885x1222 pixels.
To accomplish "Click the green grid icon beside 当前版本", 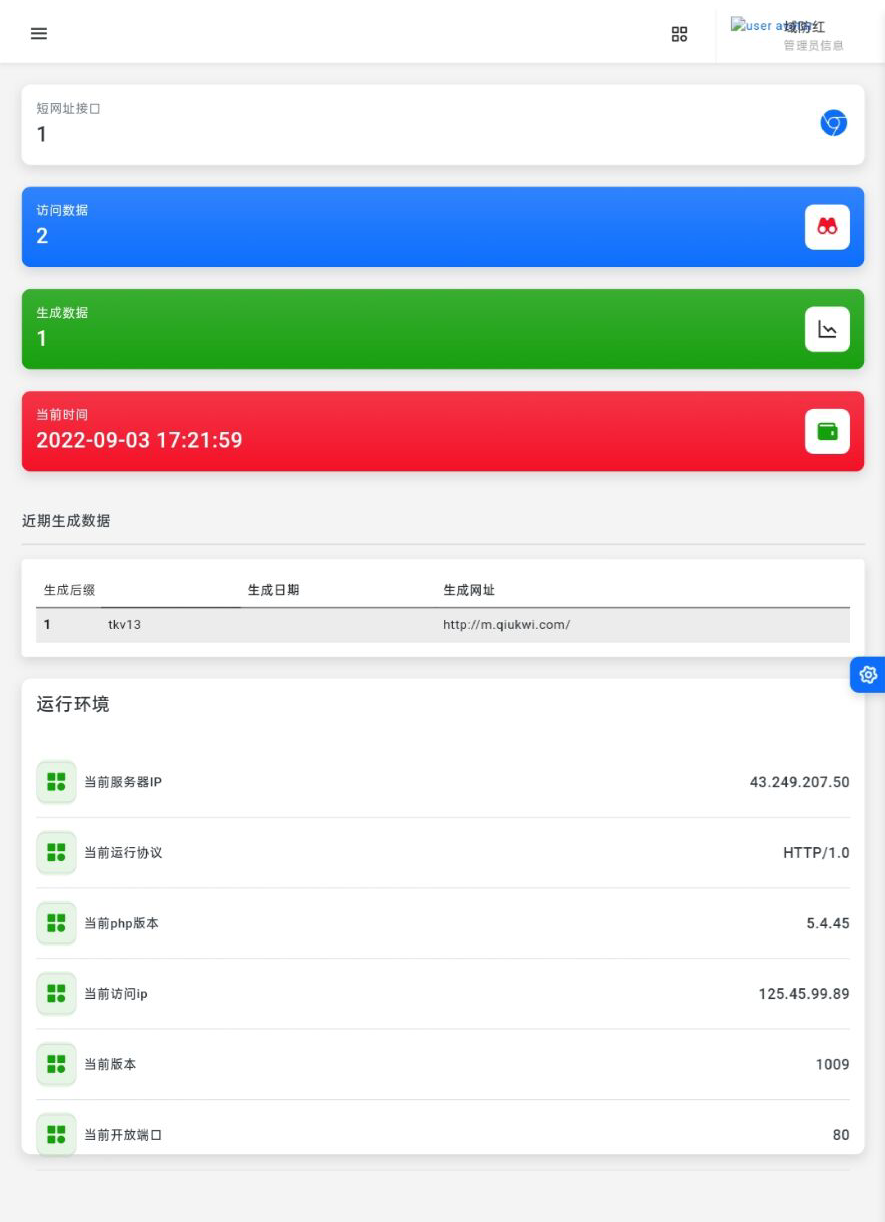I will (56, 1064).
